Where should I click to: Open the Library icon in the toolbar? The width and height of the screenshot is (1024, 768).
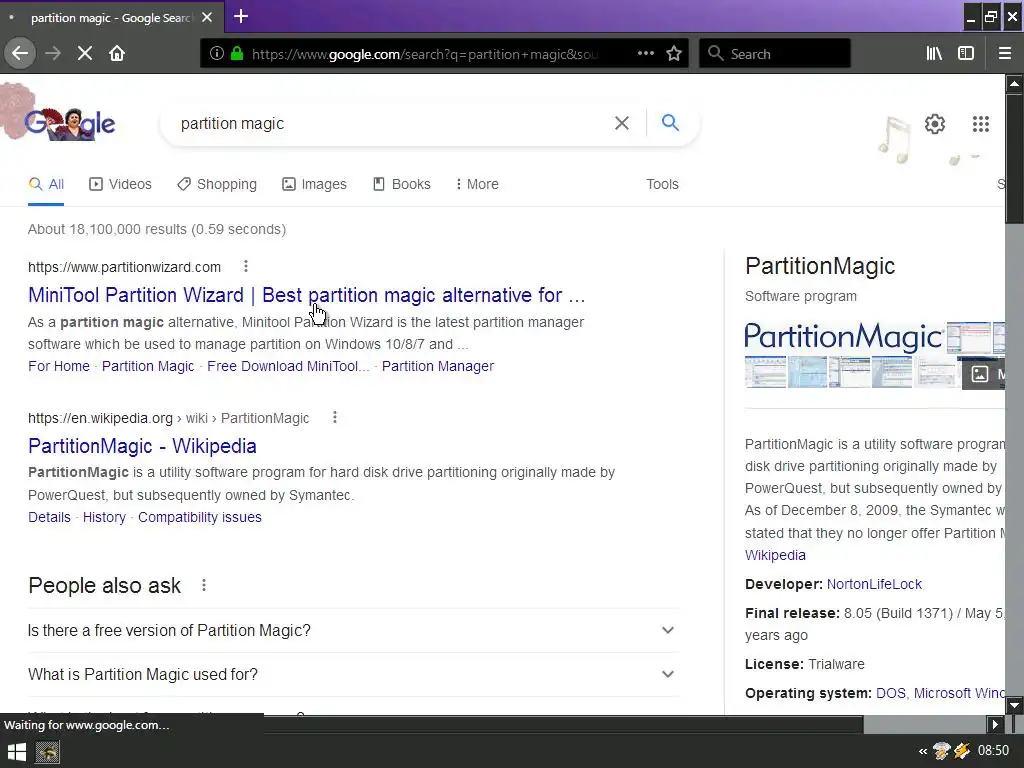[934, 54]
